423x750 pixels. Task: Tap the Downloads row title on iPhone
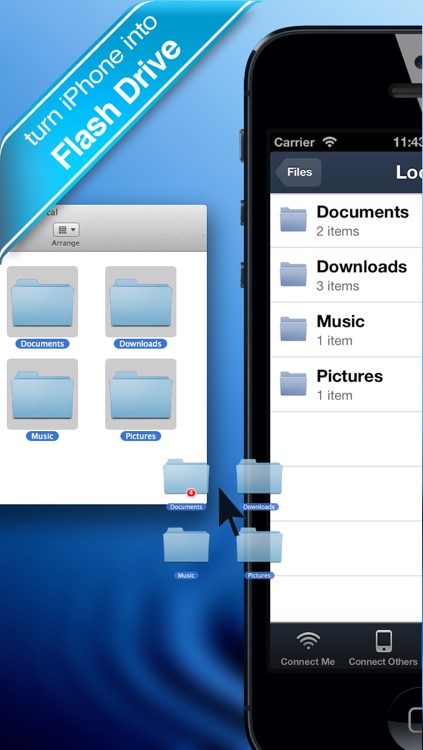click(x=362, y=266)
